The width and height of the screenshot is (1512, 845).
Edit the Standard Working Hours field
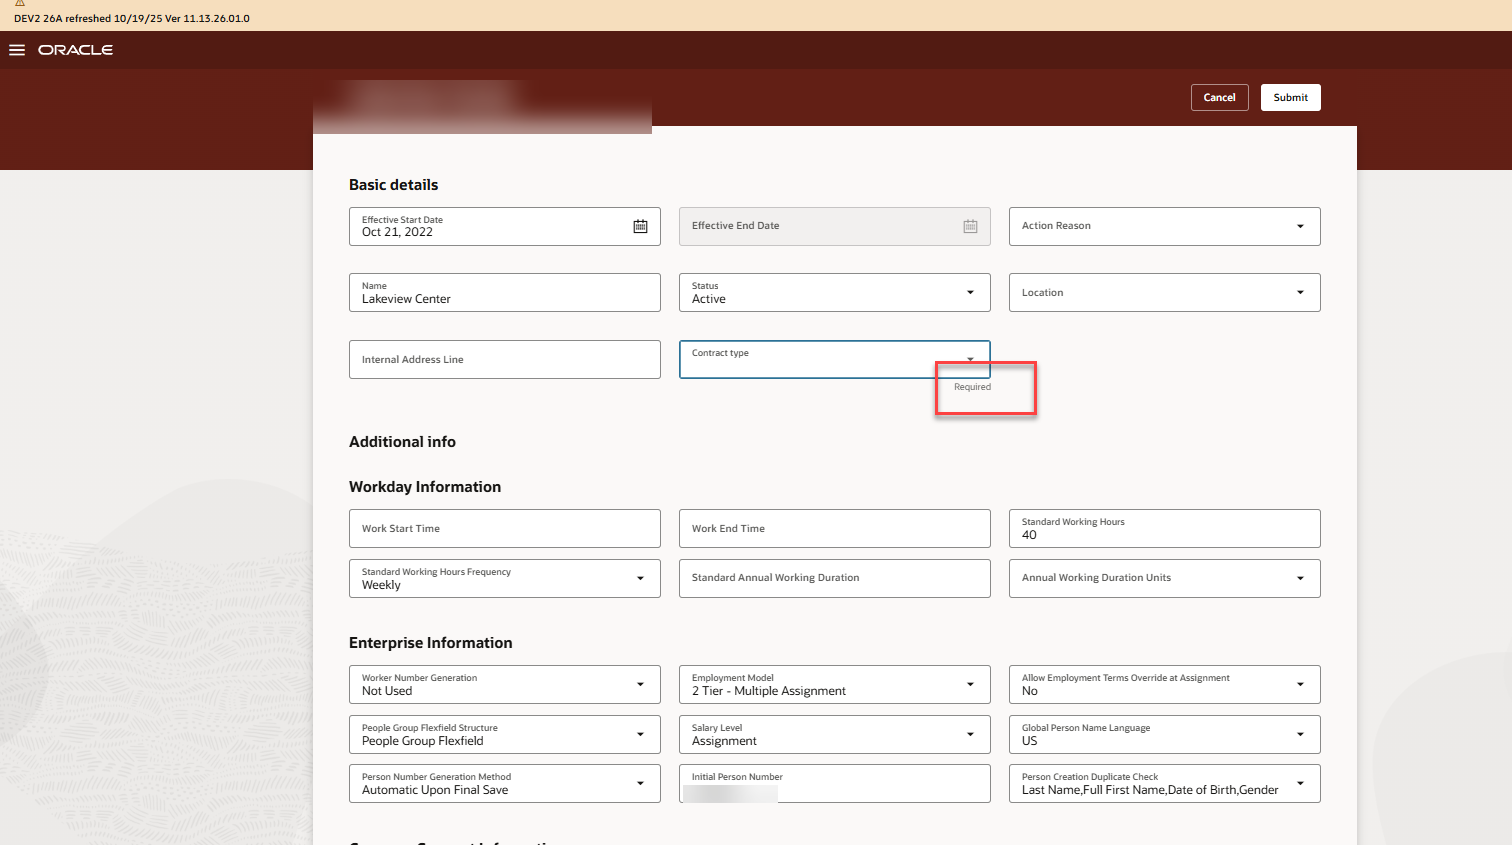click(1165, 528)
